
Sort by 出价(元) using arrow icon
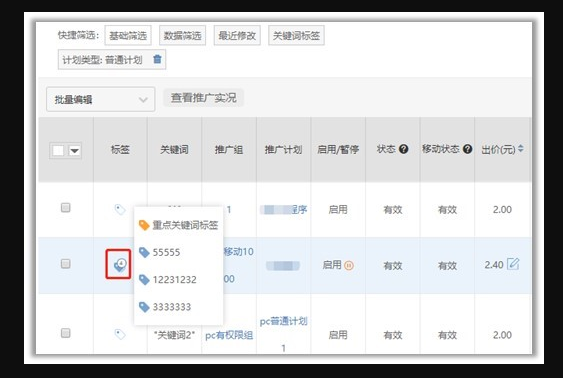(521, 148)
